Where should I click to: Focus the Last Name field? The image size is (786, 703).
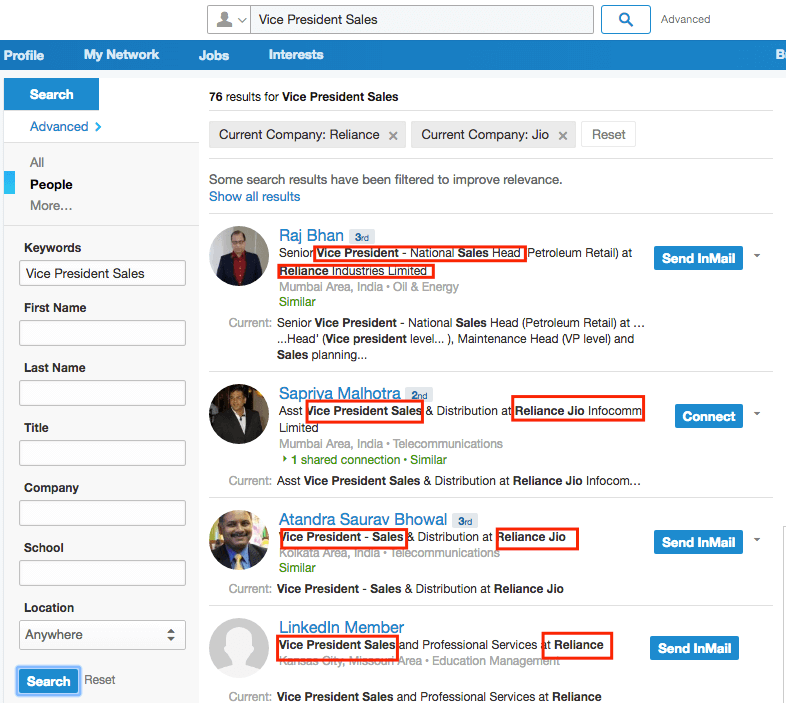(102, 393)
